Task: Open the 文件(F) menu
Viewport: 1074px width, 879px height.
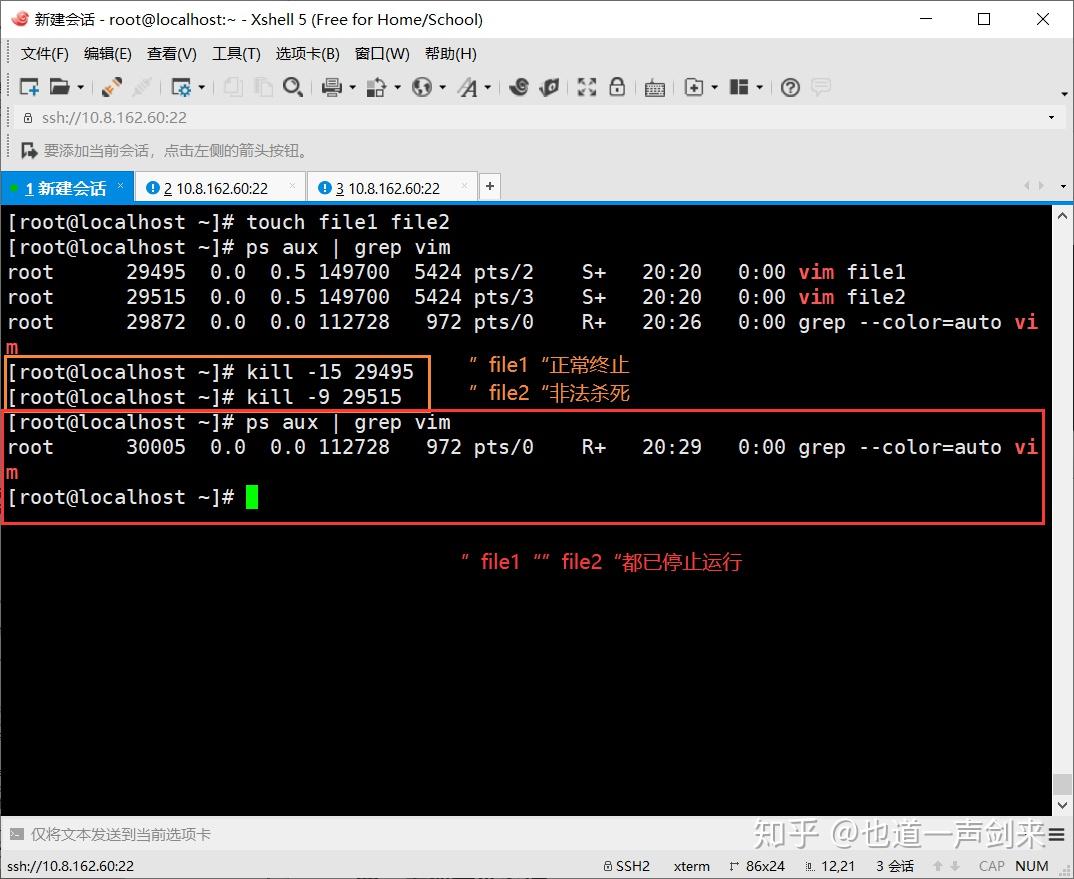Action: coord(45,53)
